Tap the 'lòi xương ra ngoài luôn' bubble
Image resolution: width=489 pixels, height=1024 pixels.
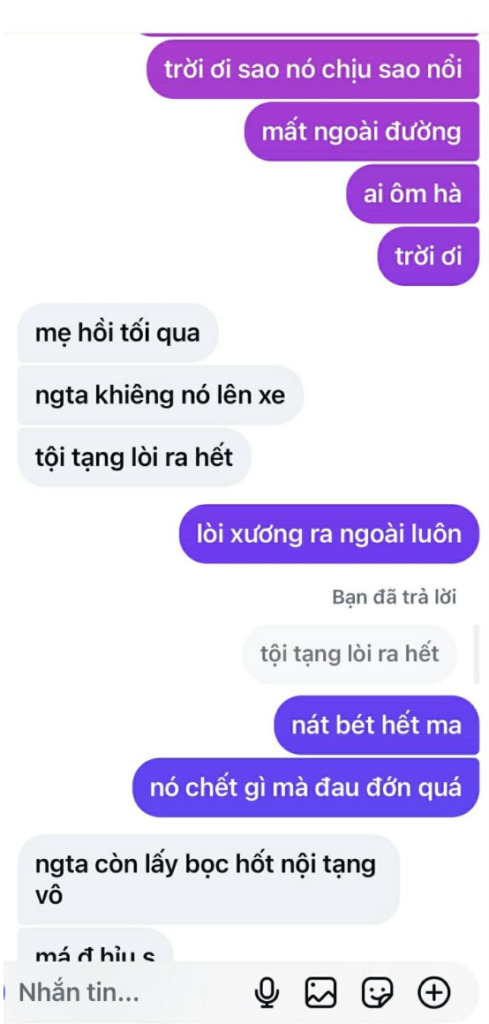coord(329,534)
